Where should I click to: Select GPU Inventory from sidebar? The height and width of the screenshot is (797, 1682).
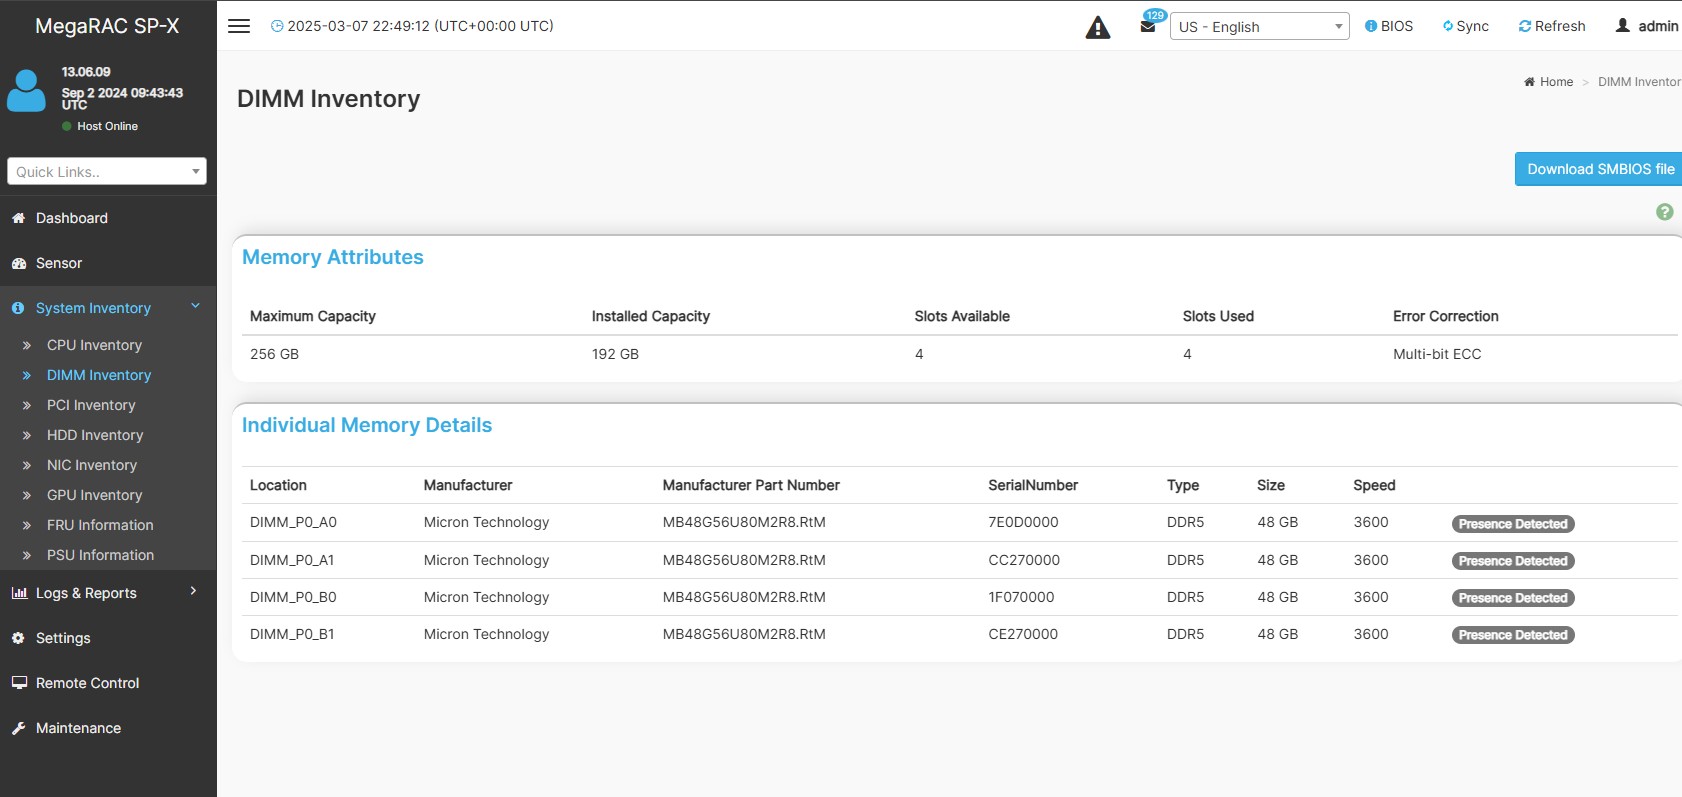94,495
